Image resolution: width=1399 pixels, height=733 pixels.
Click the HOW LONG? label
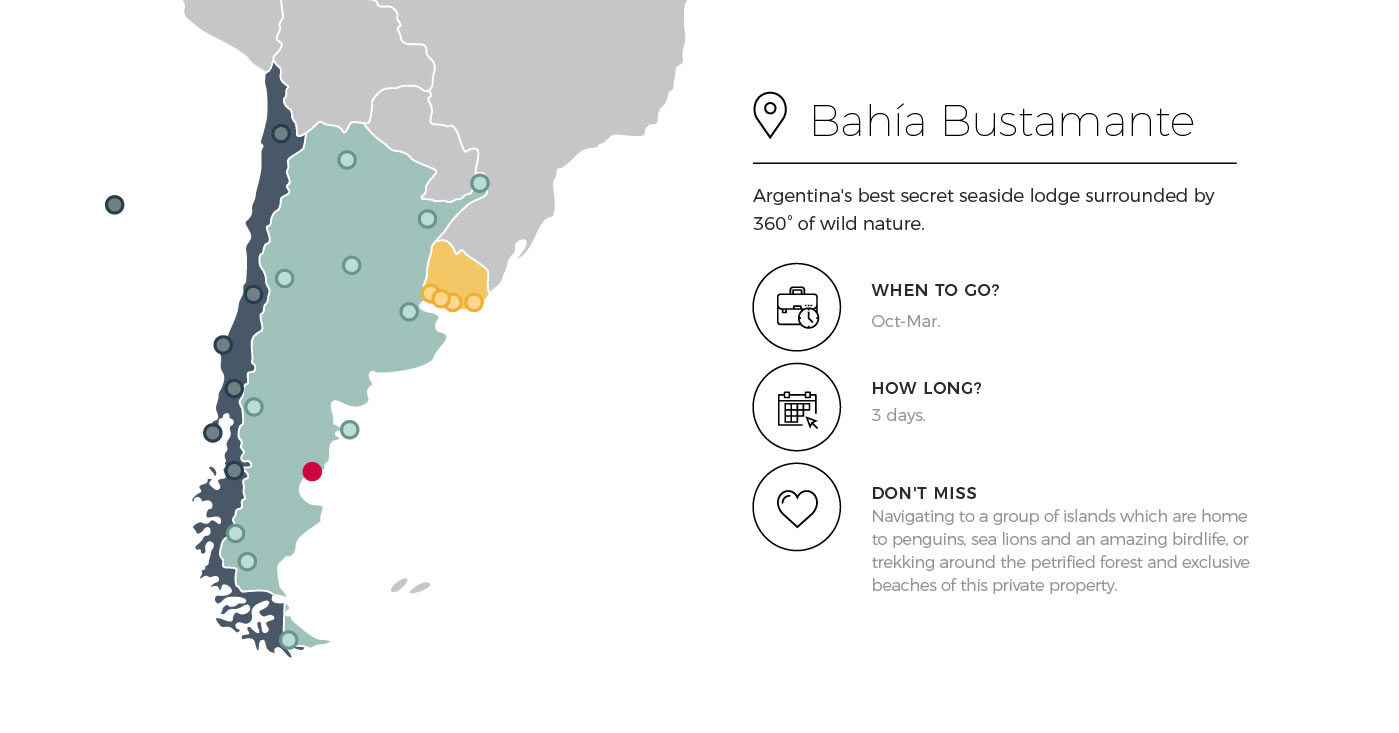pos(926,388)
